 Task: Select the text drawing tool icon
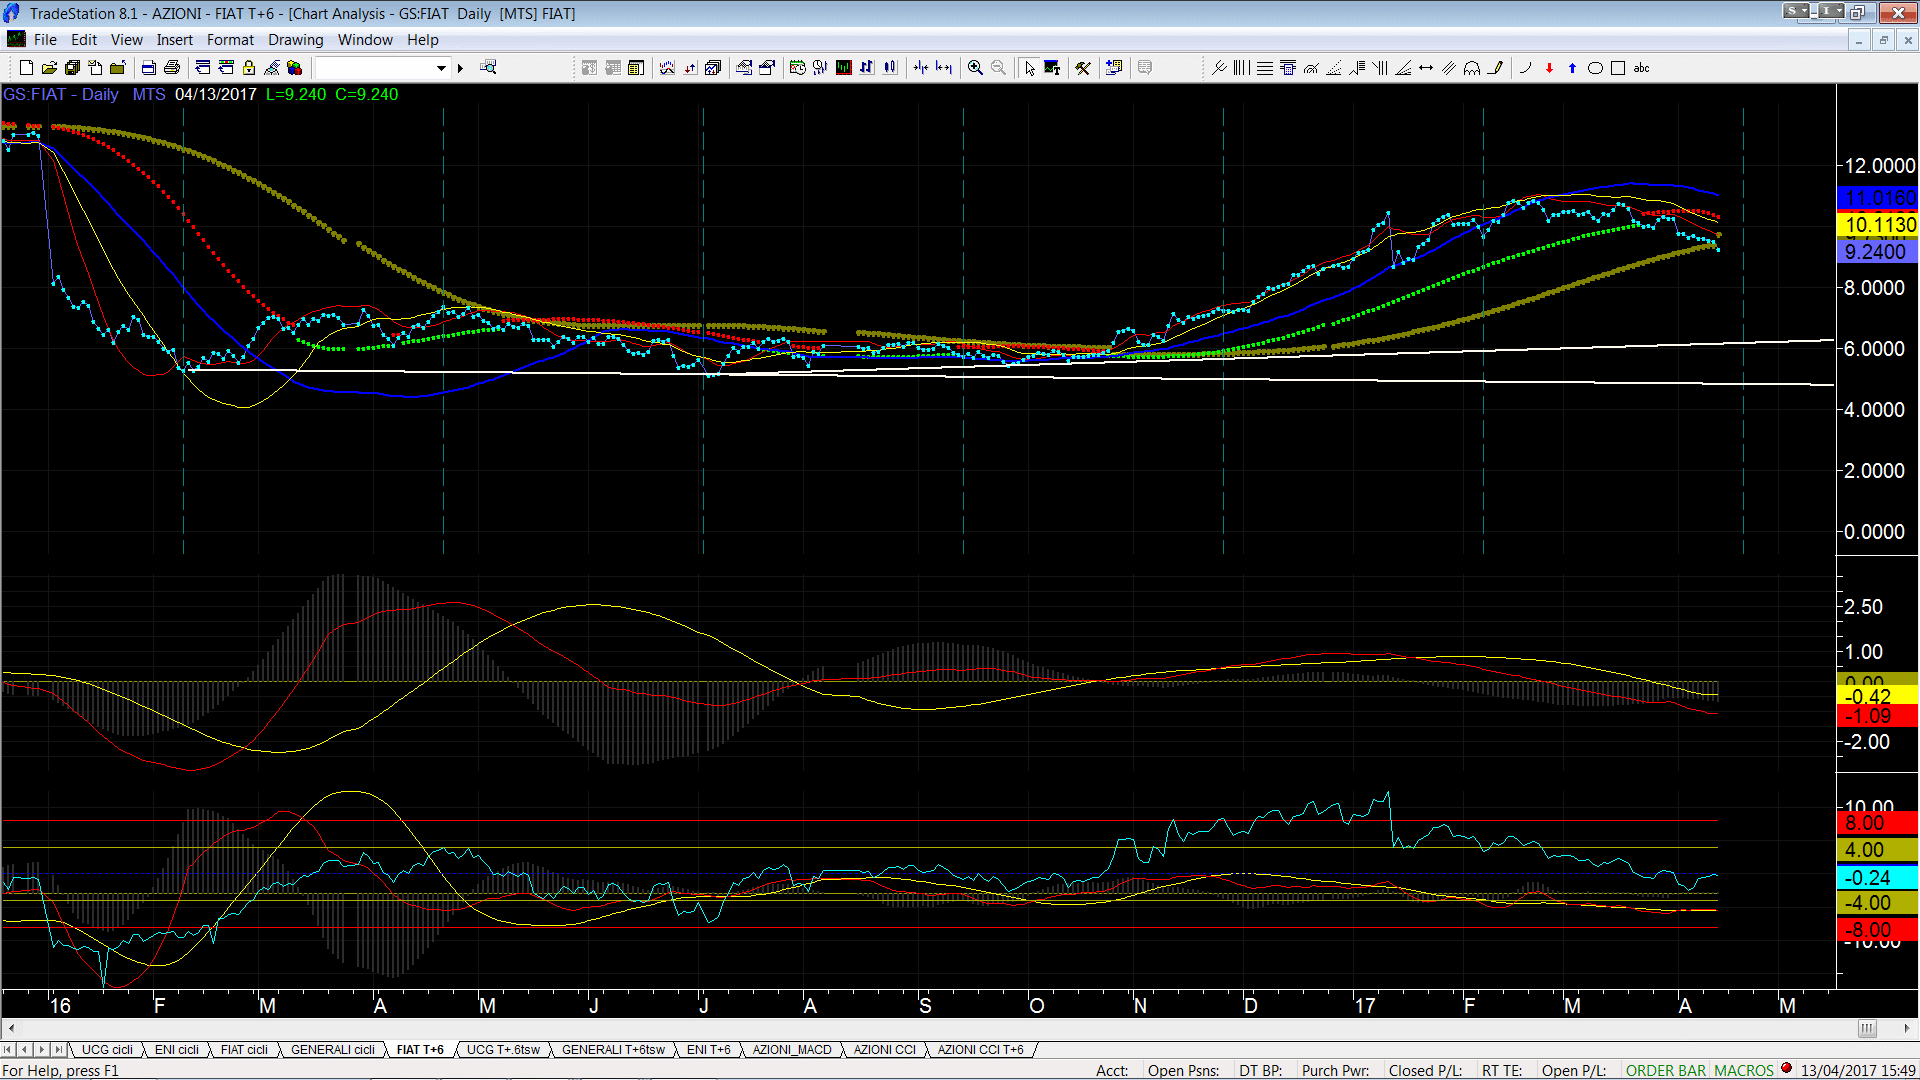[1052, 68]
